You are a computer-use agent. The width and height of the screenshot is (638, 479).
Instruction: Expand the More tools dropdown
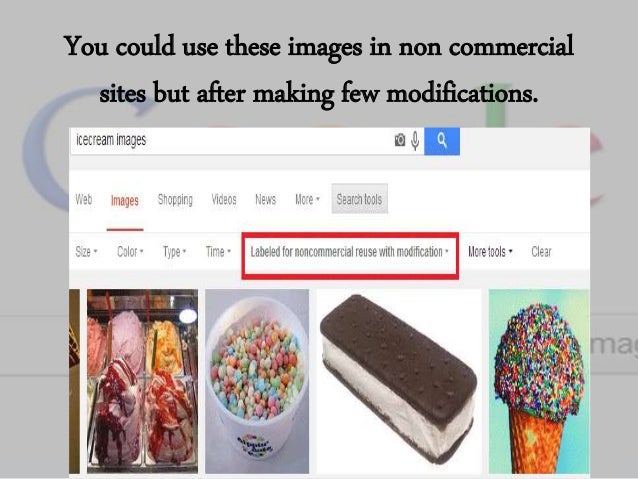(490, 252)
